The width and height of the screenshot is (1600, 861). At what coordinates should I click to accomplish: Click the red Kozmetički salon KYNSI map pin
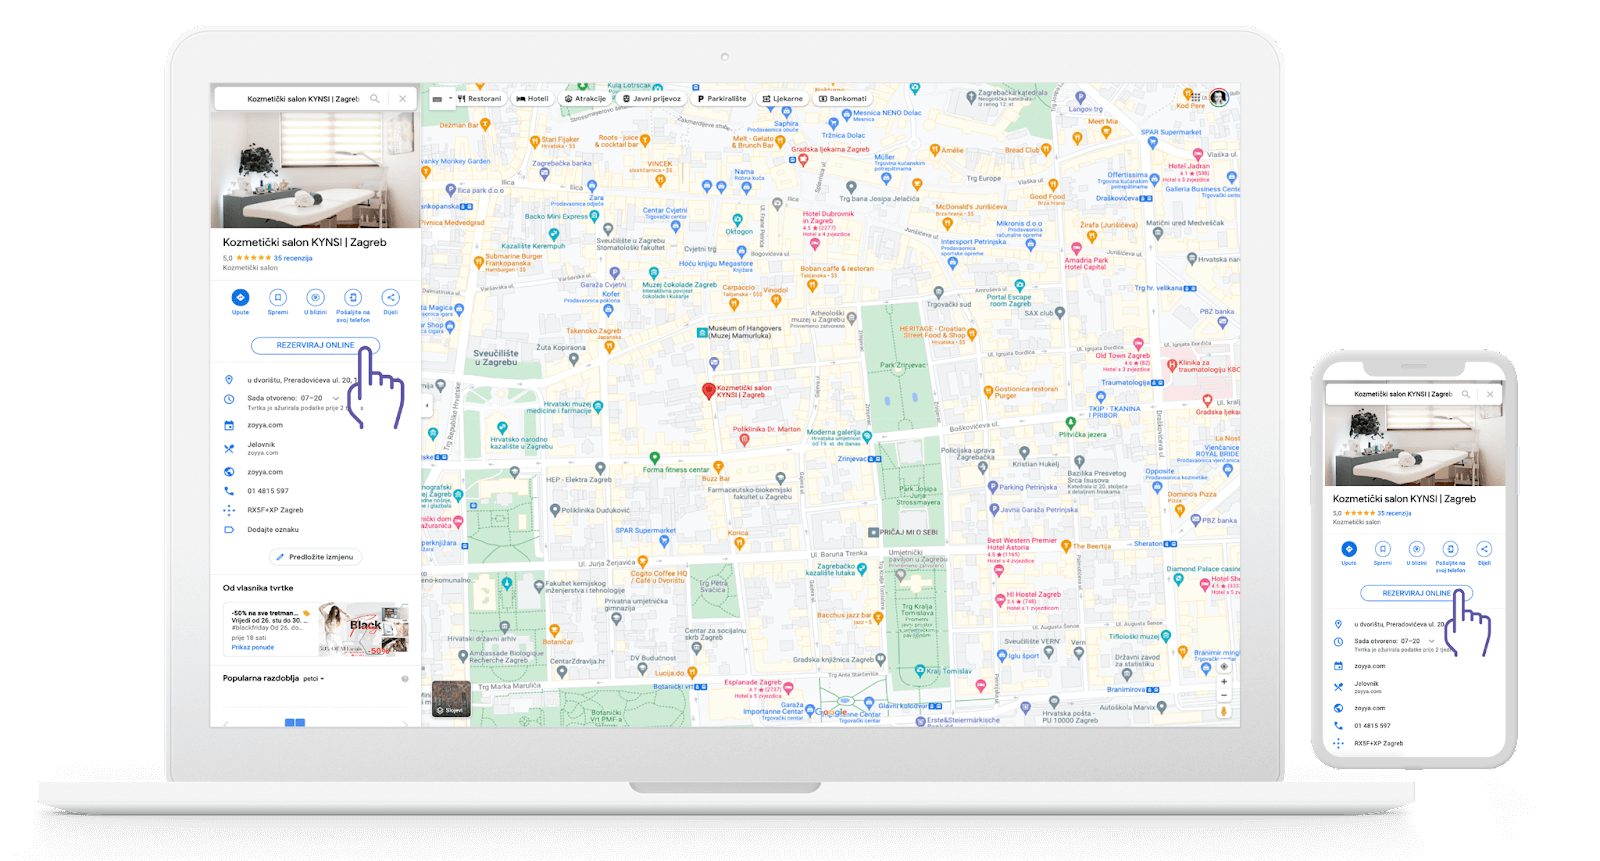[x=709, y=390]
